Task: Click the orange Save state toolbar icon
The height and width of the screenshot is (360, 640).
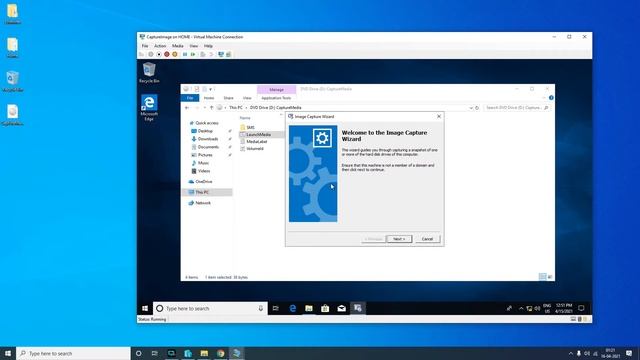Action: coord(175,54)
